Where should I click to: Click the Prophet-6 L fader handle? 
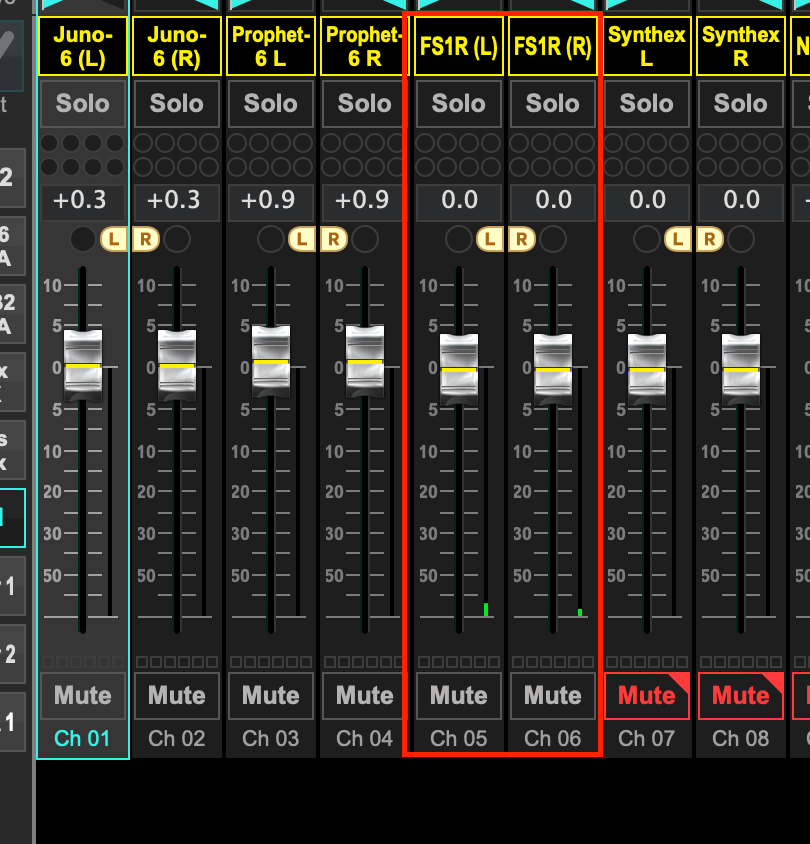271,361
